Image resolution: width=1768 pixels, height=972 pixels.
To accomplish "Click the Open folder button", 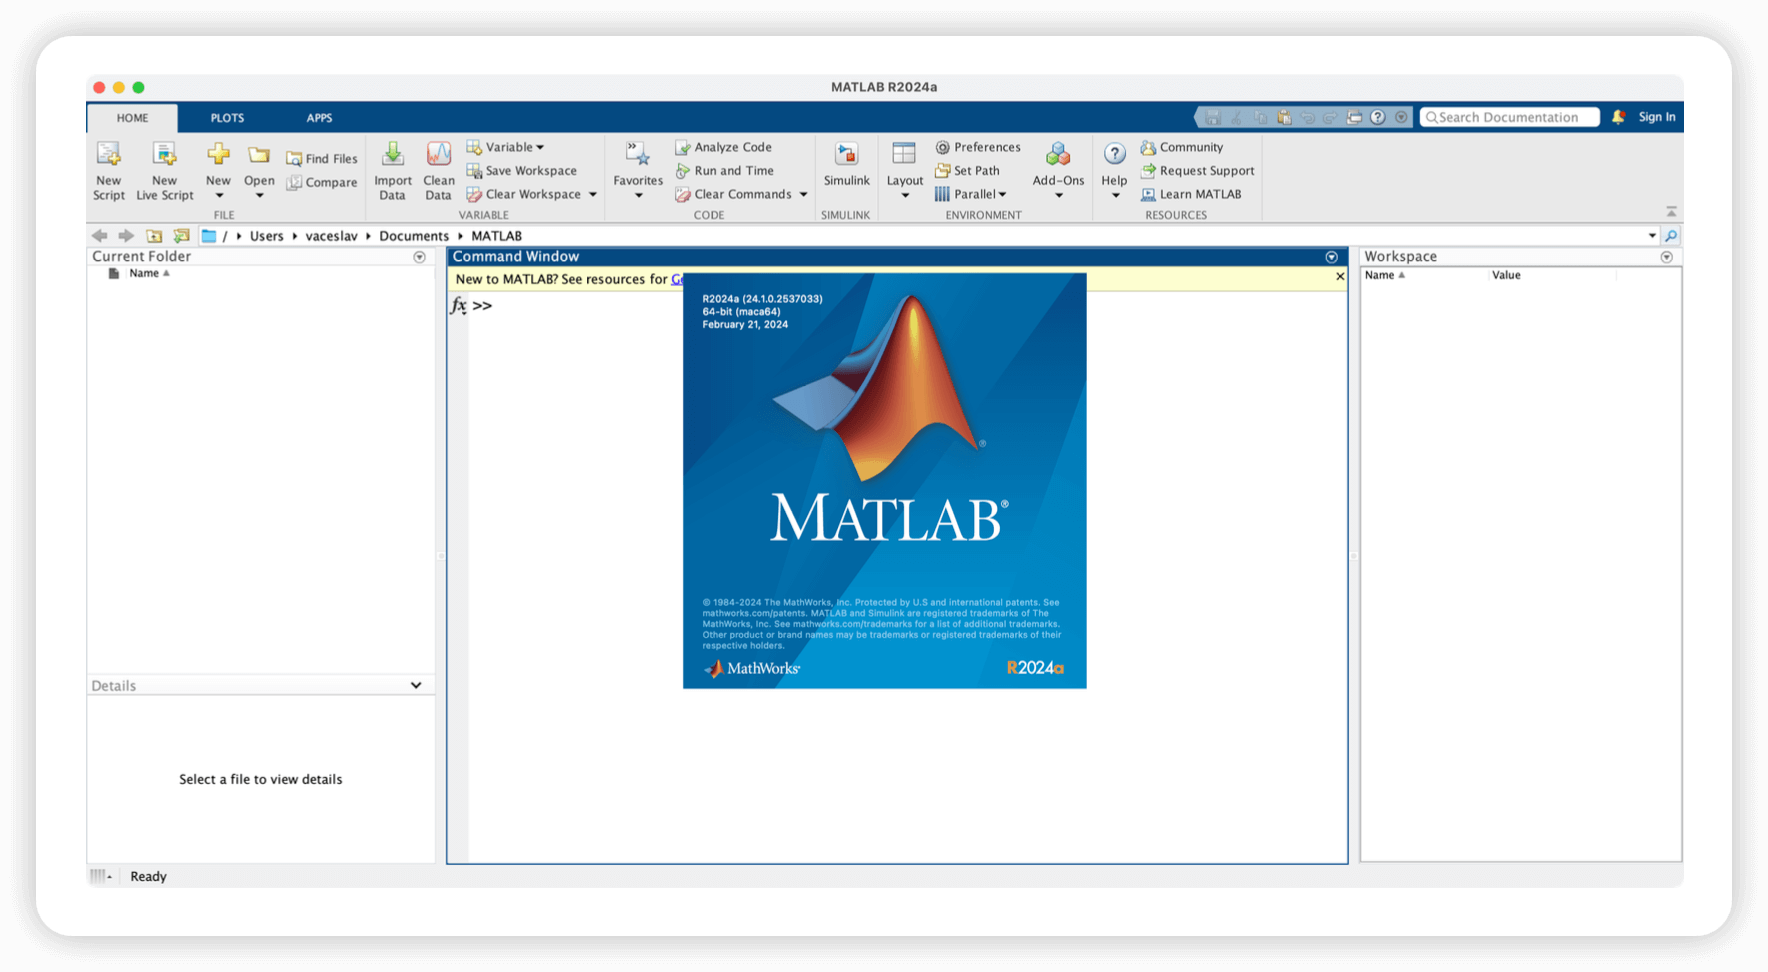I will [x=259, y=171].
